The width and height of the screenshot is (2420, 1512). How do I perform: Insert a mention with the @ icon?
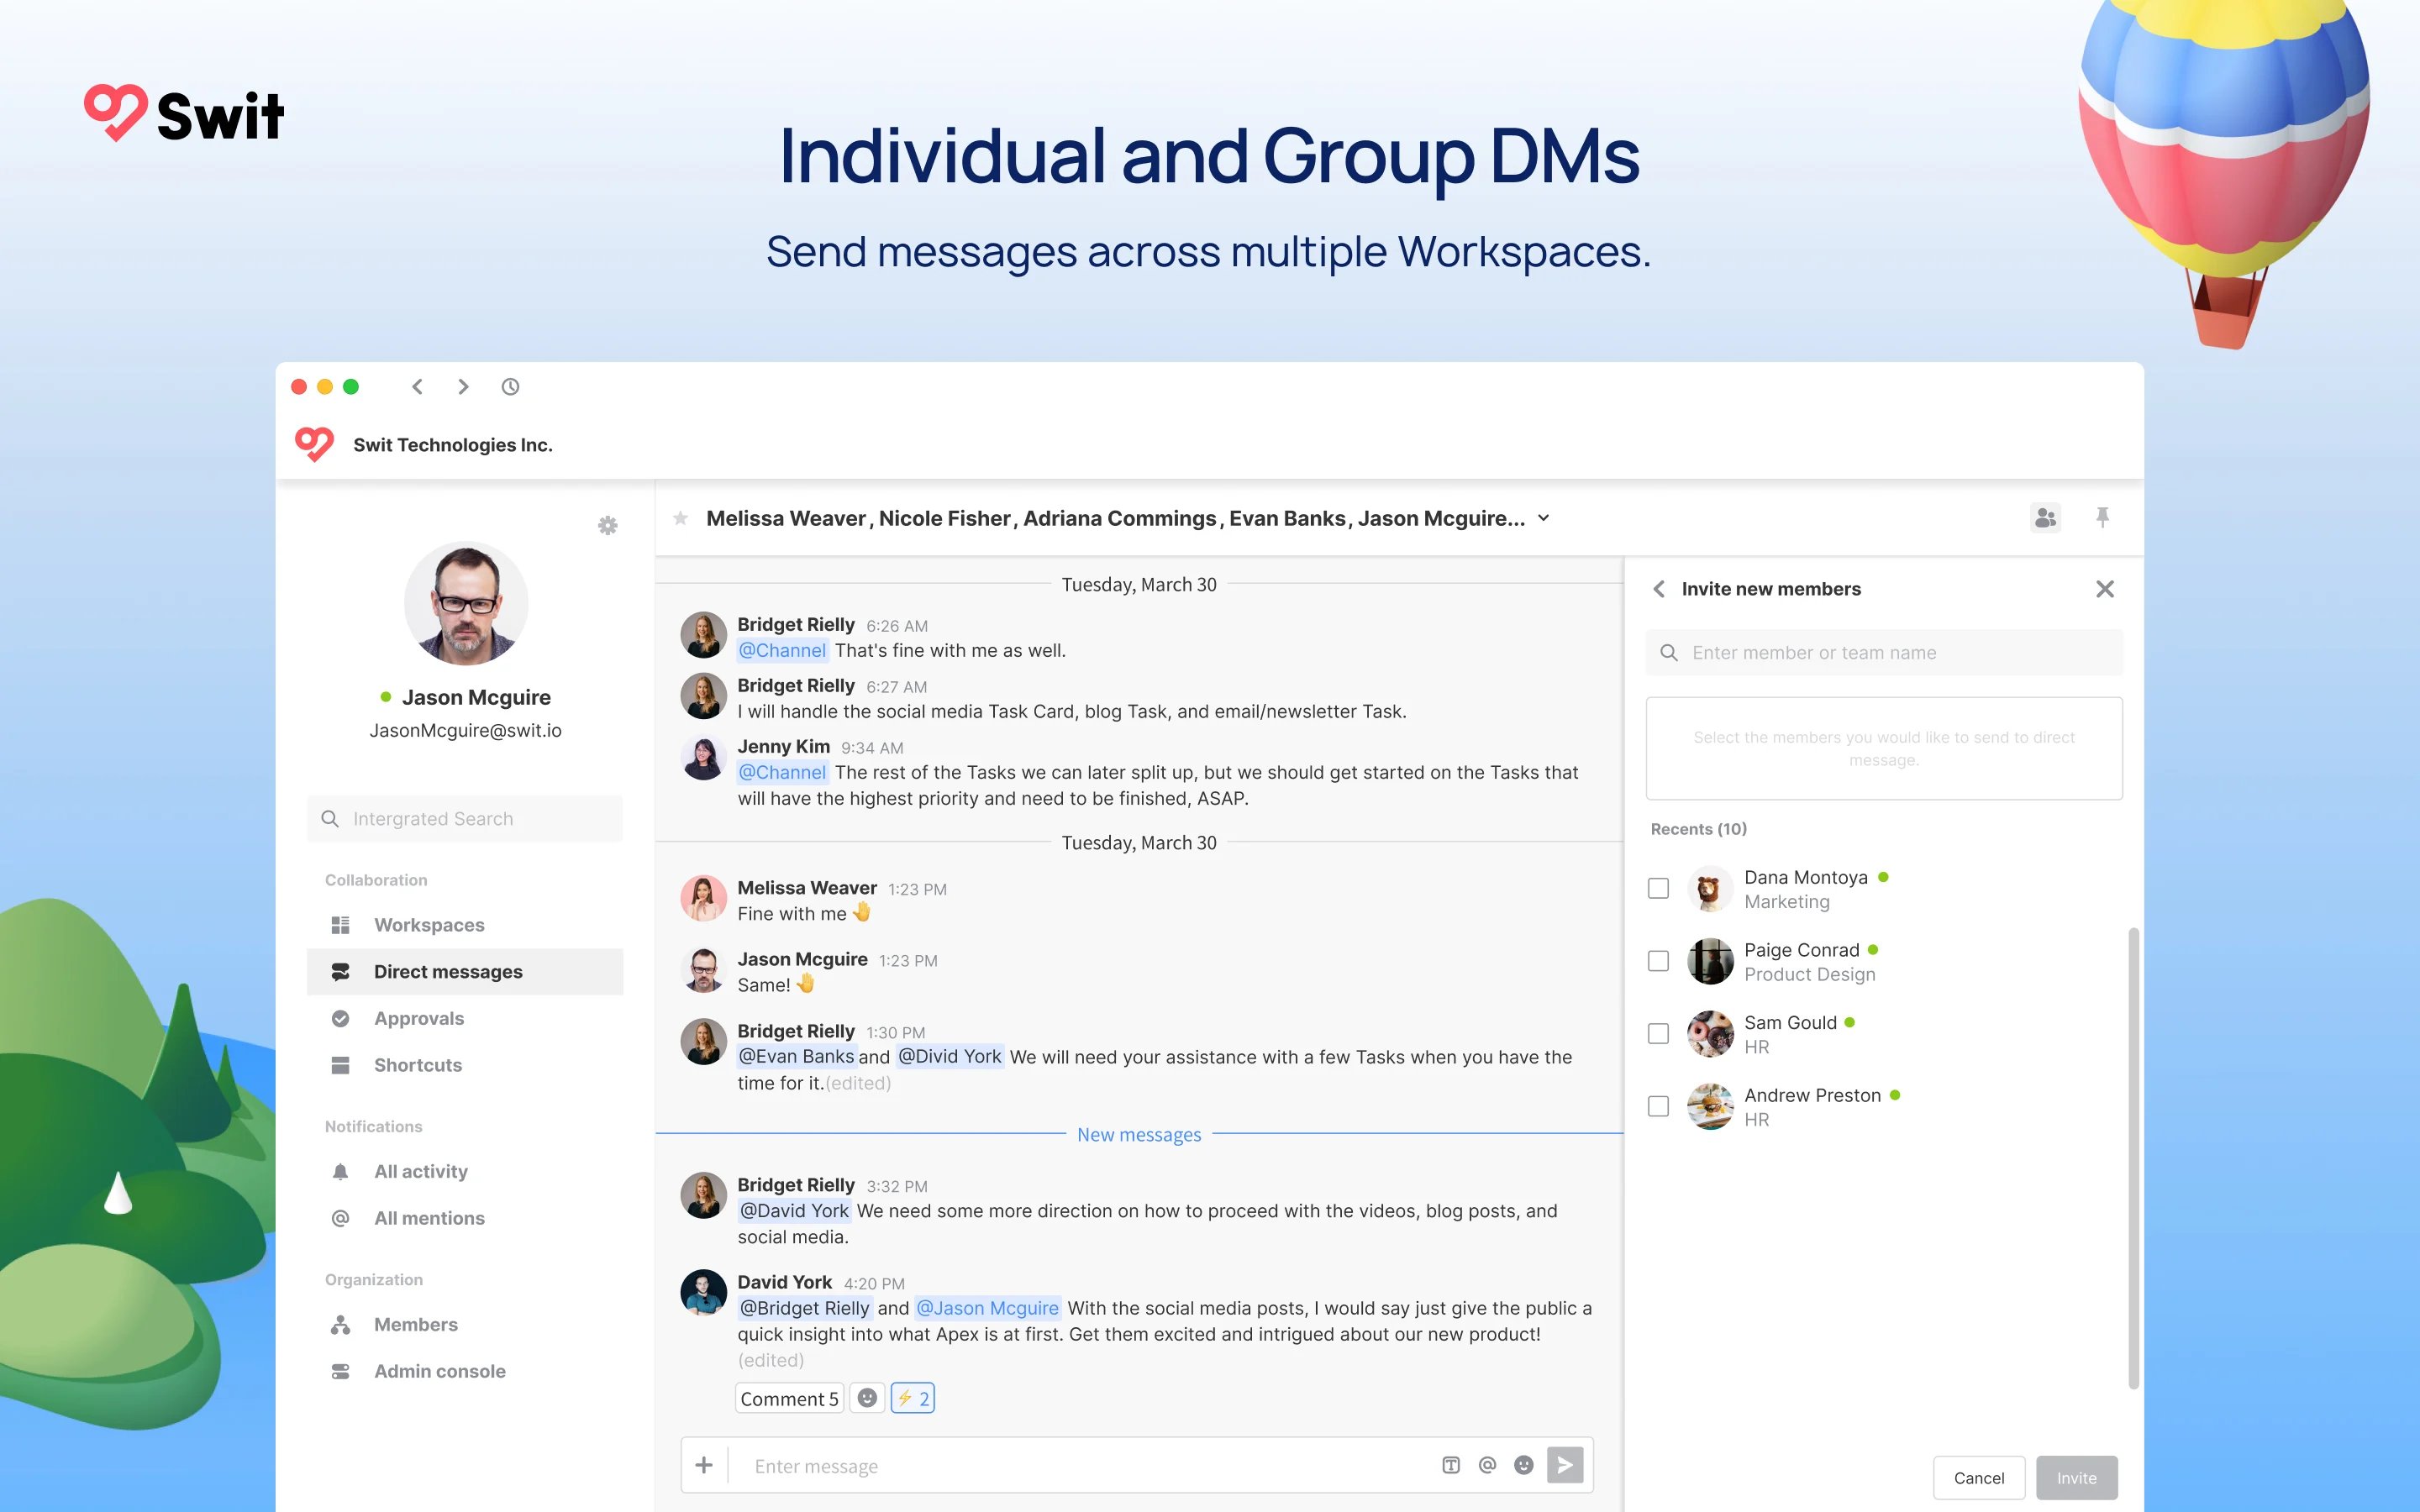(x=1487, y=1465)
